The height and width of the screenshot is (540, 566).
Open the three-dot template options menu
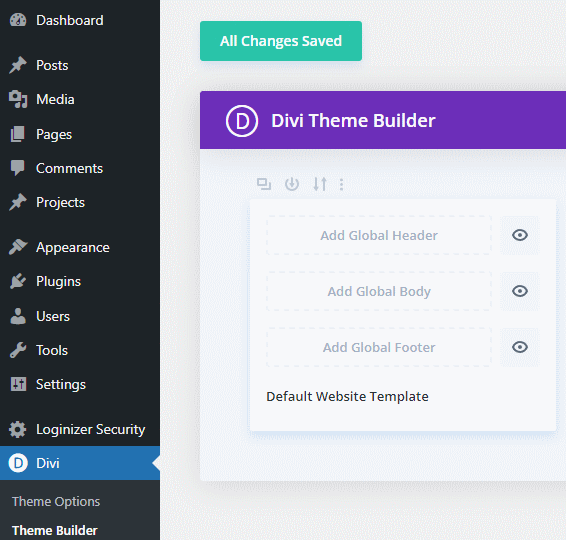click(x=341, y=184)
